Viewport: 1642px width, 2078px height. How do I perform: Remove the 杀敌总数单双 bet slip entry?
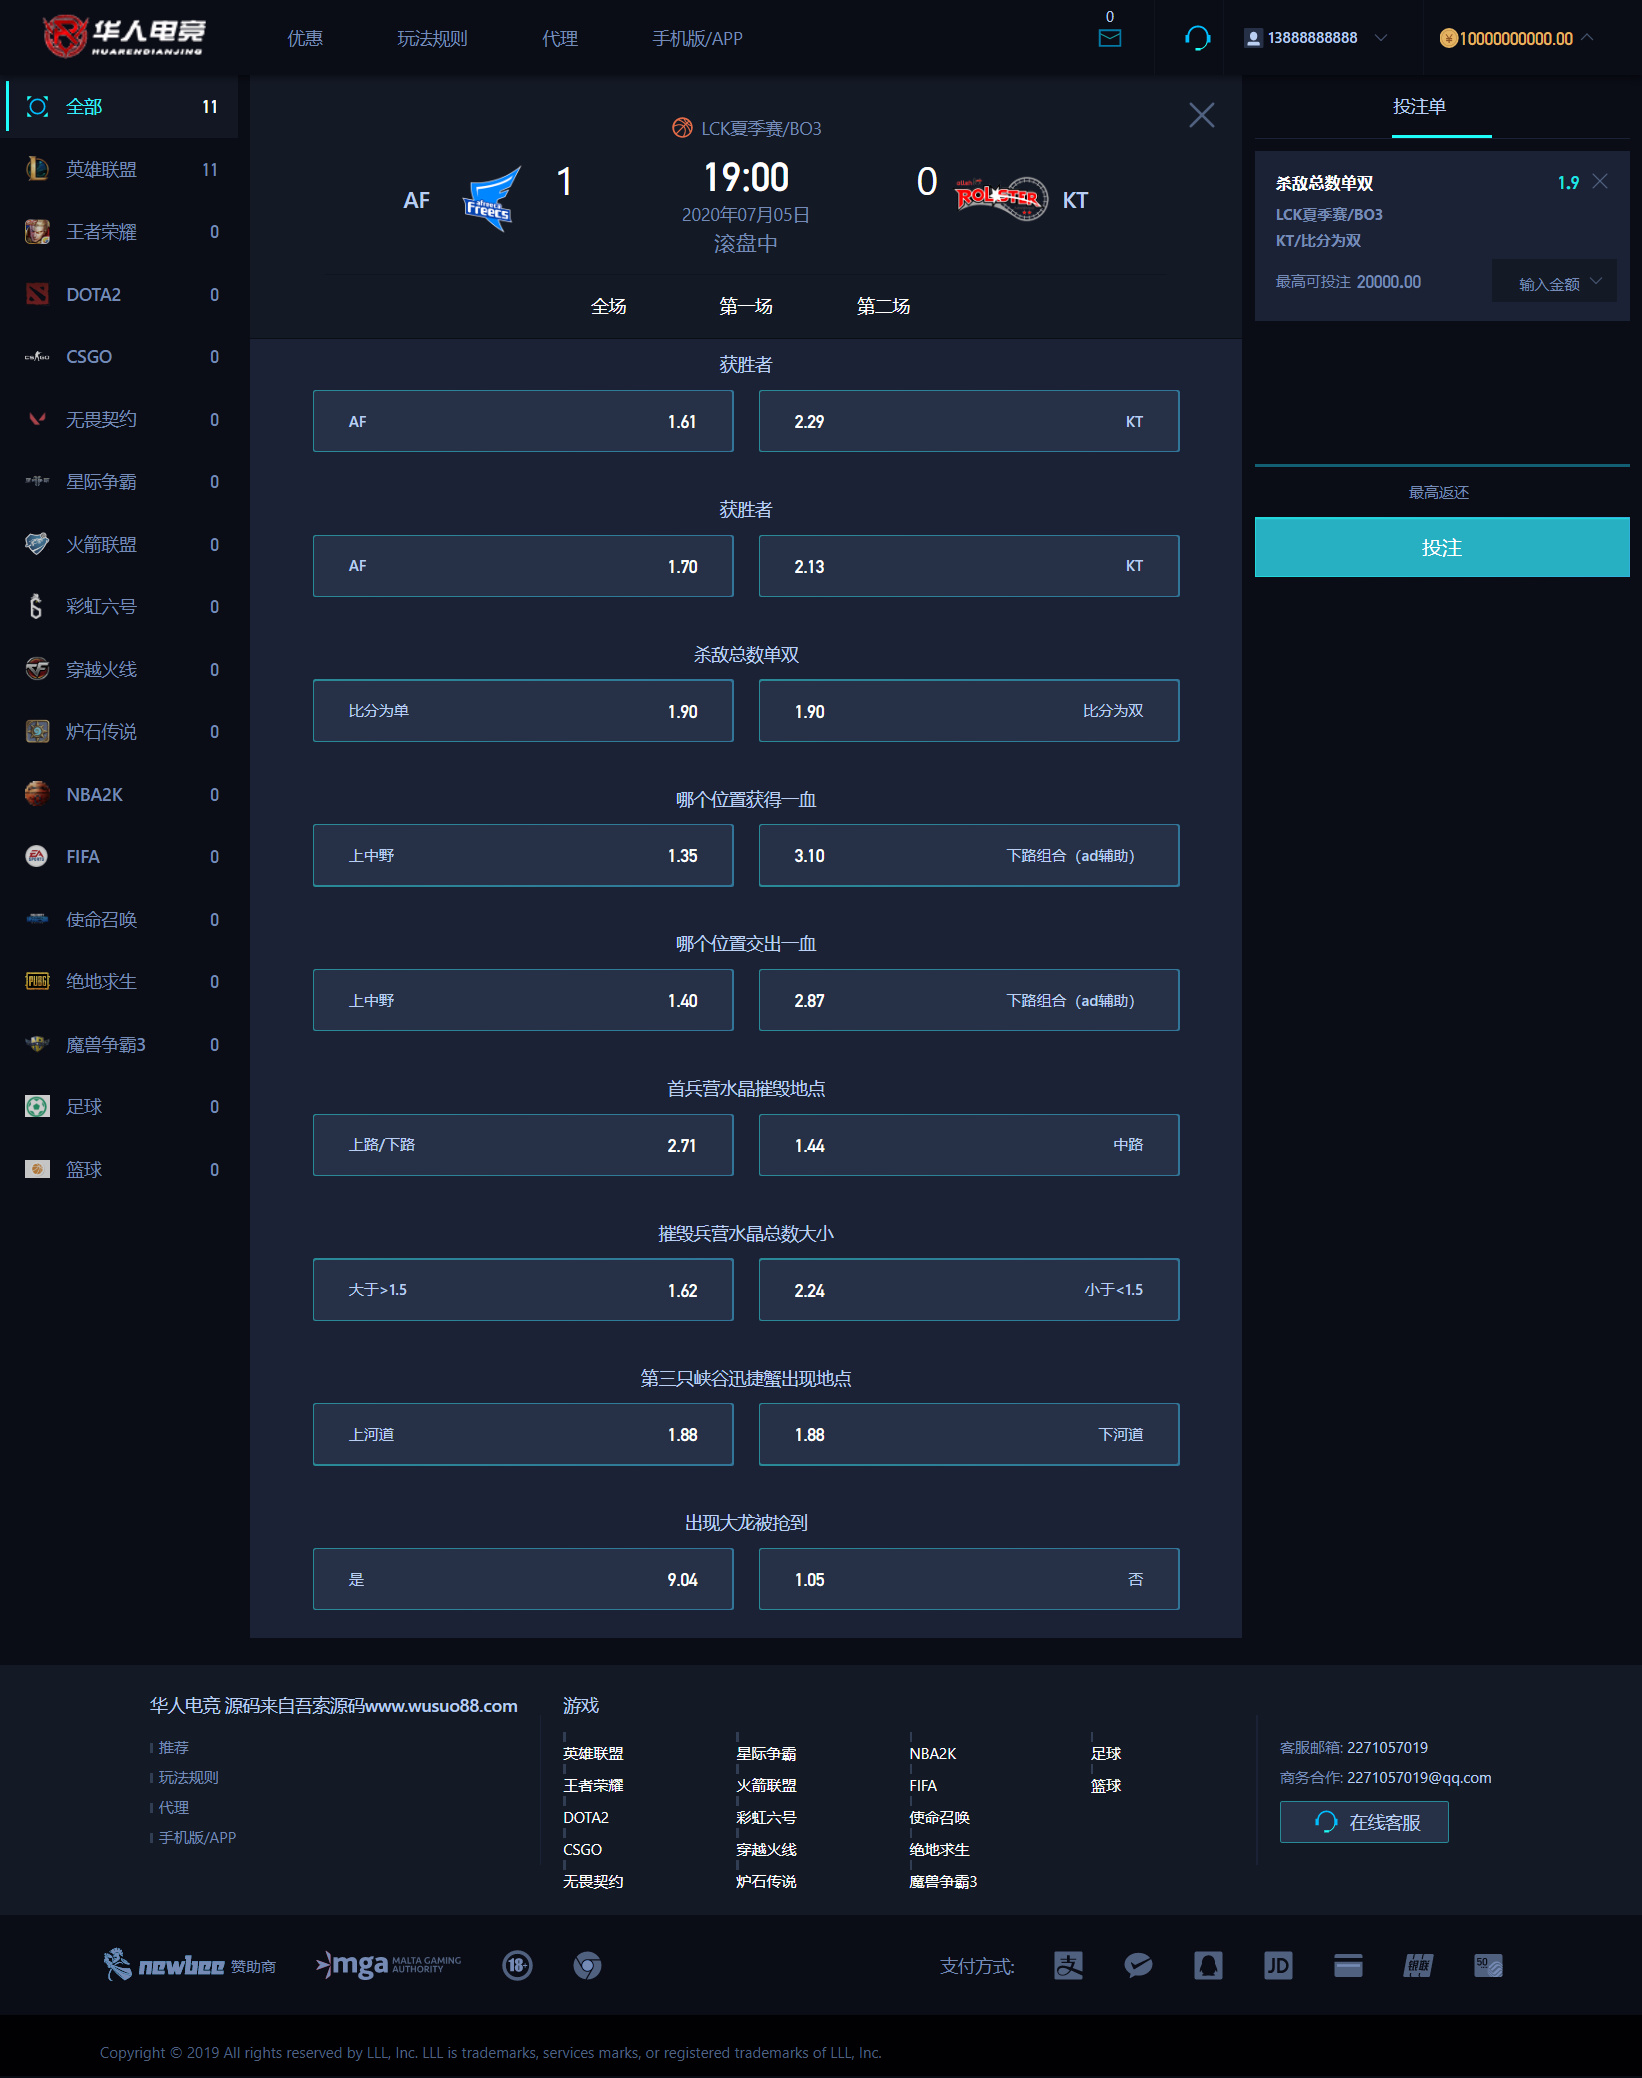coord(1600,181)
